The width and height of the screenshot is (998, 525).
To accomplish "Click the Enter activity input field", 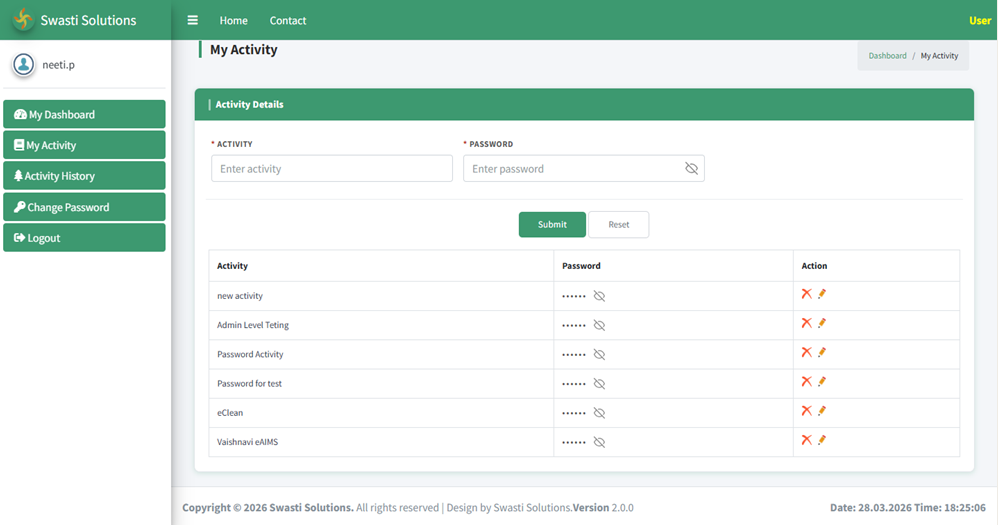I will 331,169.
